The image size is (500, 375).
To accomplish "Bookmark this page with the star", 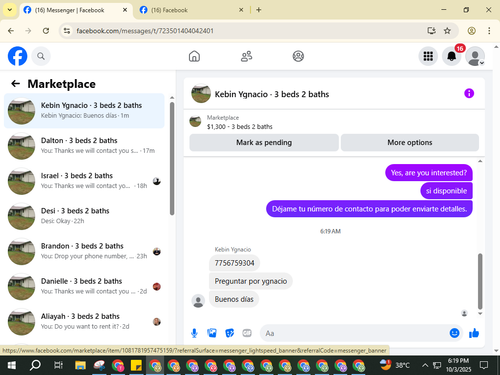I will [447, 31].
